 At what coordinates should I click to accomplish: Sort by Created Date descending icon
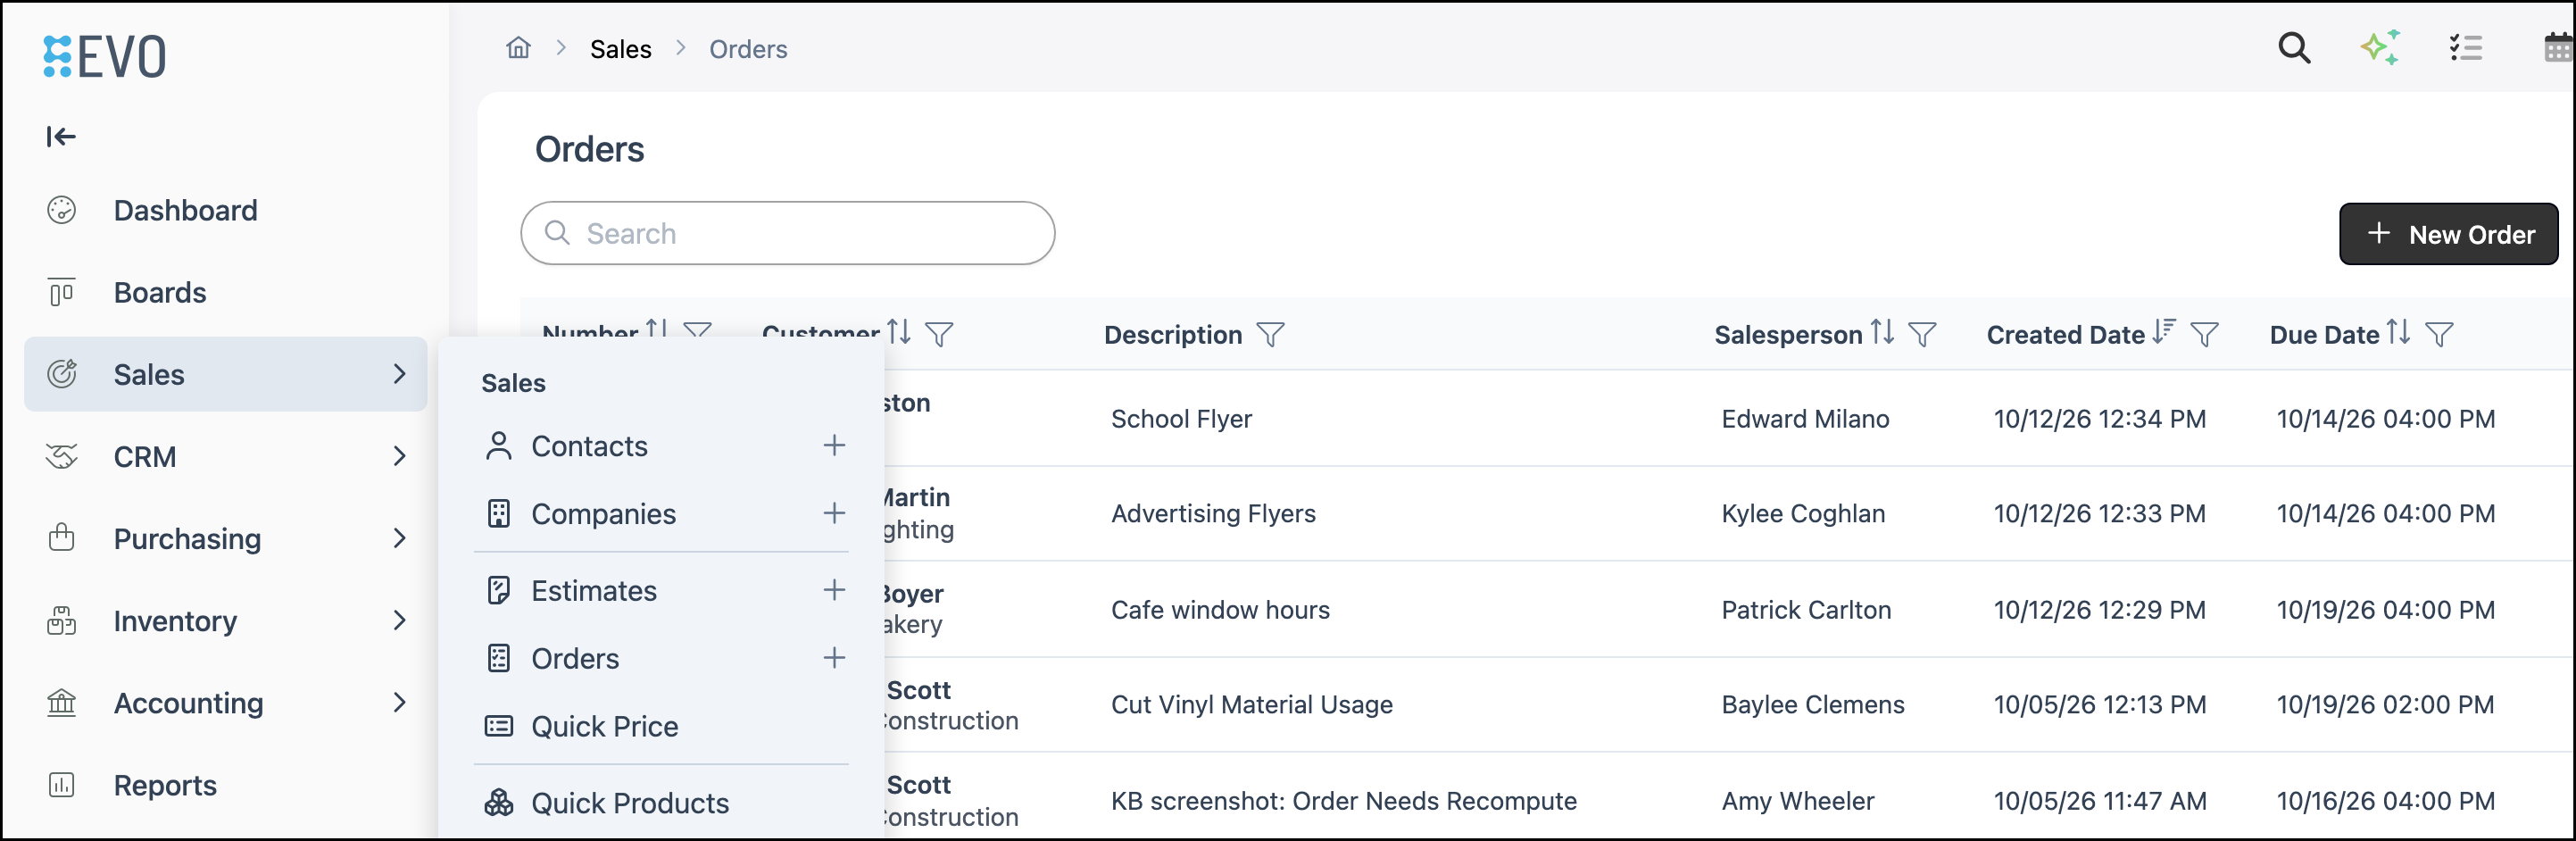coord(2164,331)
